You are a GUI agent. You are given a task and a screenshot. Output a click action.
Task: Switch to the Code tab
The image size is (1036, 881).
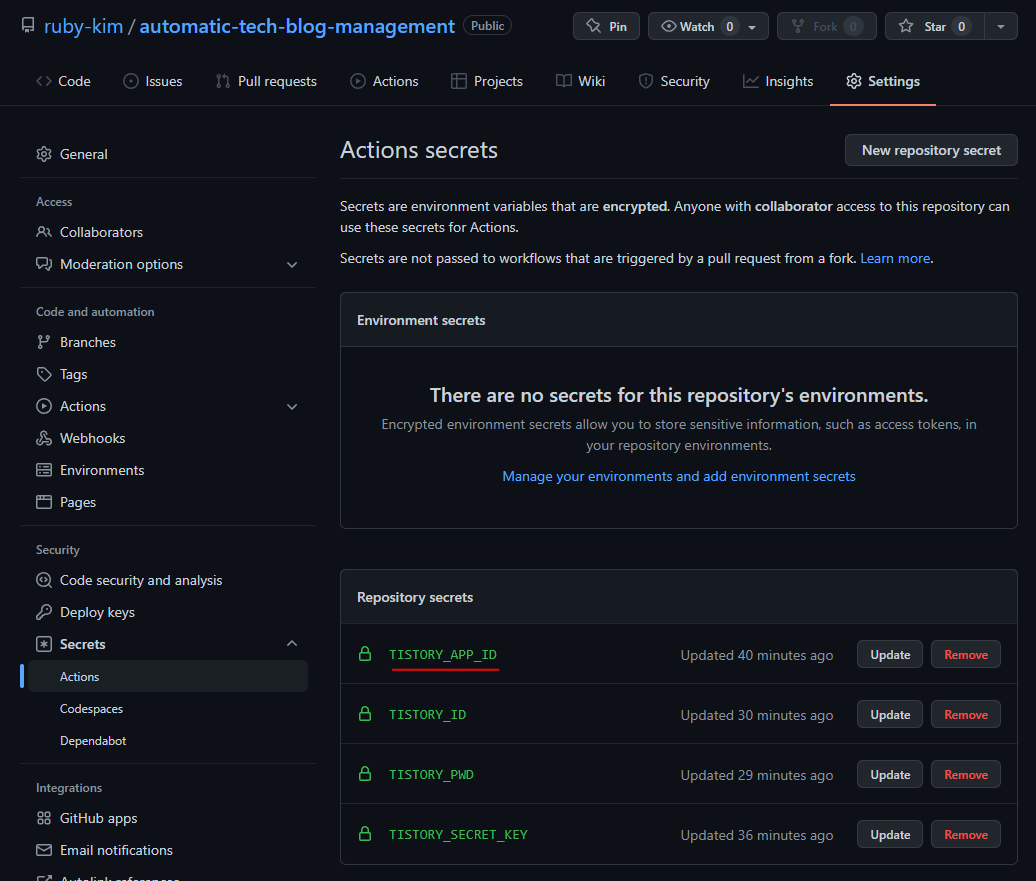click(63, 81)
